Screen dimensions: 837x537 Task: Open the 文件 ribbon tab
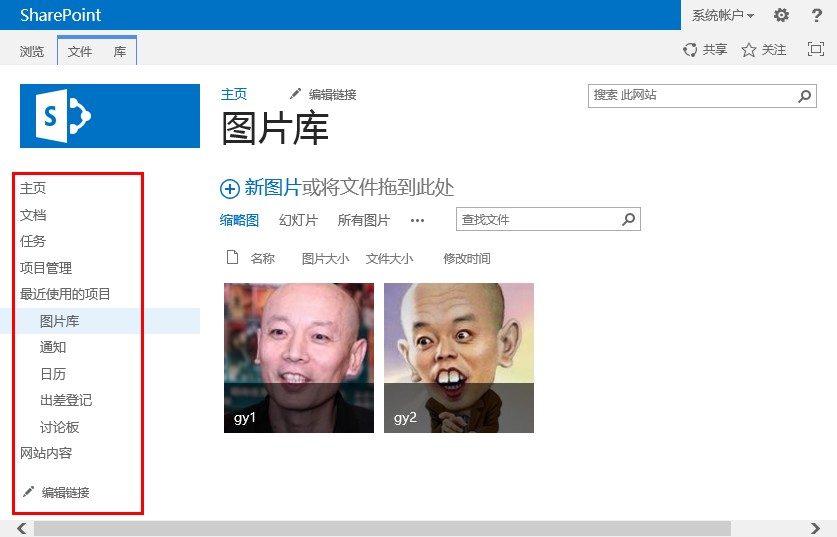[x=80, y=51]
